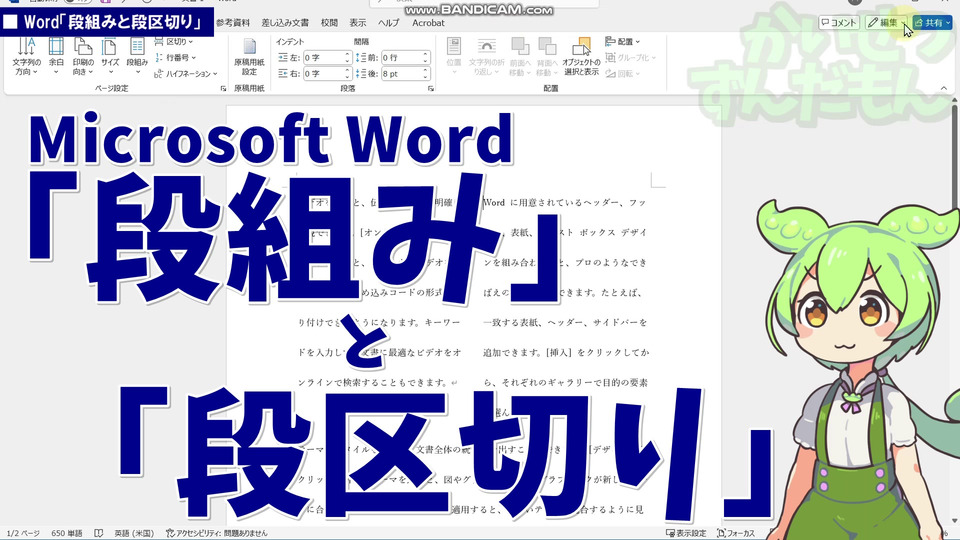960x540 pixels.
Task: Collapse the ribbon with the chevron
Action: pos(944,88)
